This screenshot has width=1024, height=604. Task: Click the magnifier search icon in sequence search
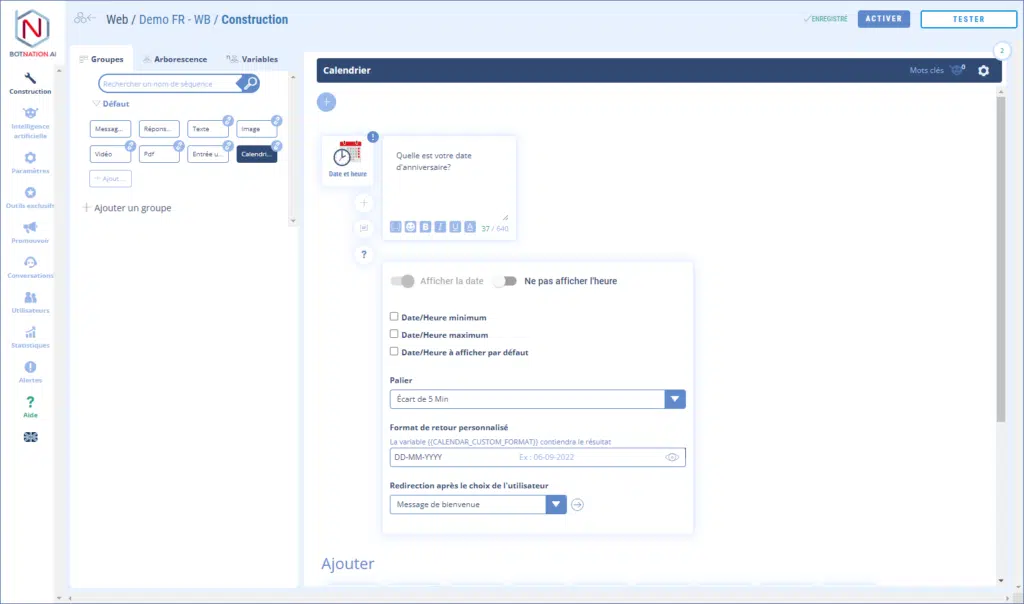coord(250,84)
